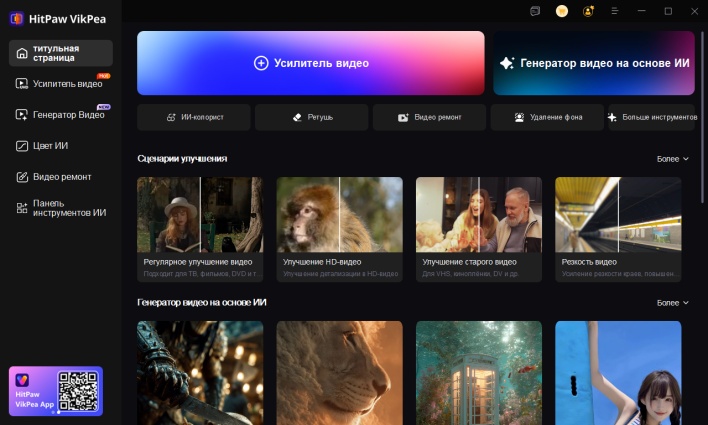708x425 pixels.
Task: Expand Более dropdown for Генератор видео section
Action: point(672,303)
